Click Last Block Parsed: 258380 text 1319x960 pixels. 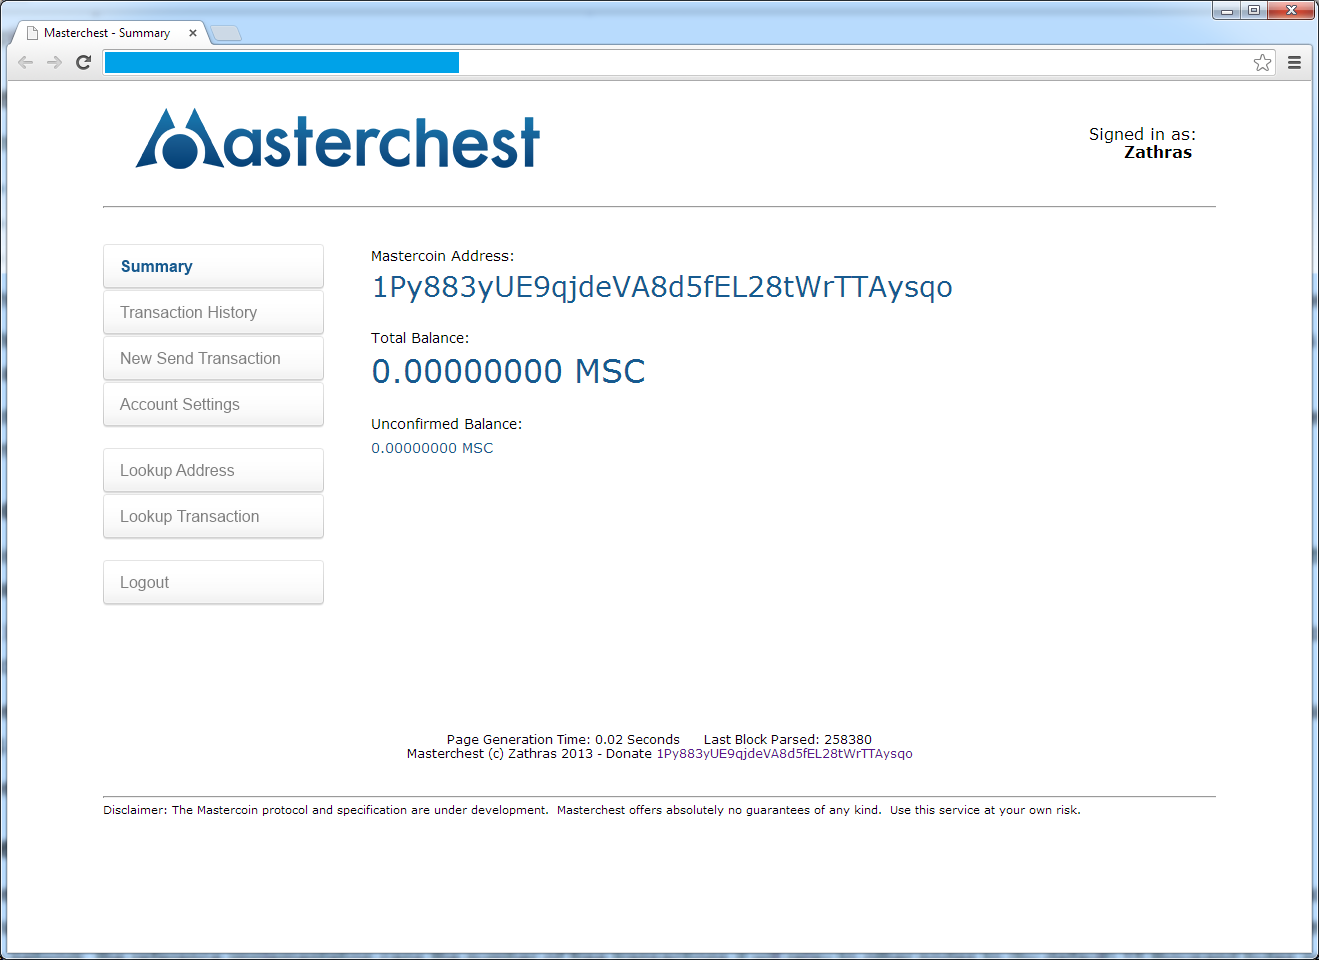788,740
